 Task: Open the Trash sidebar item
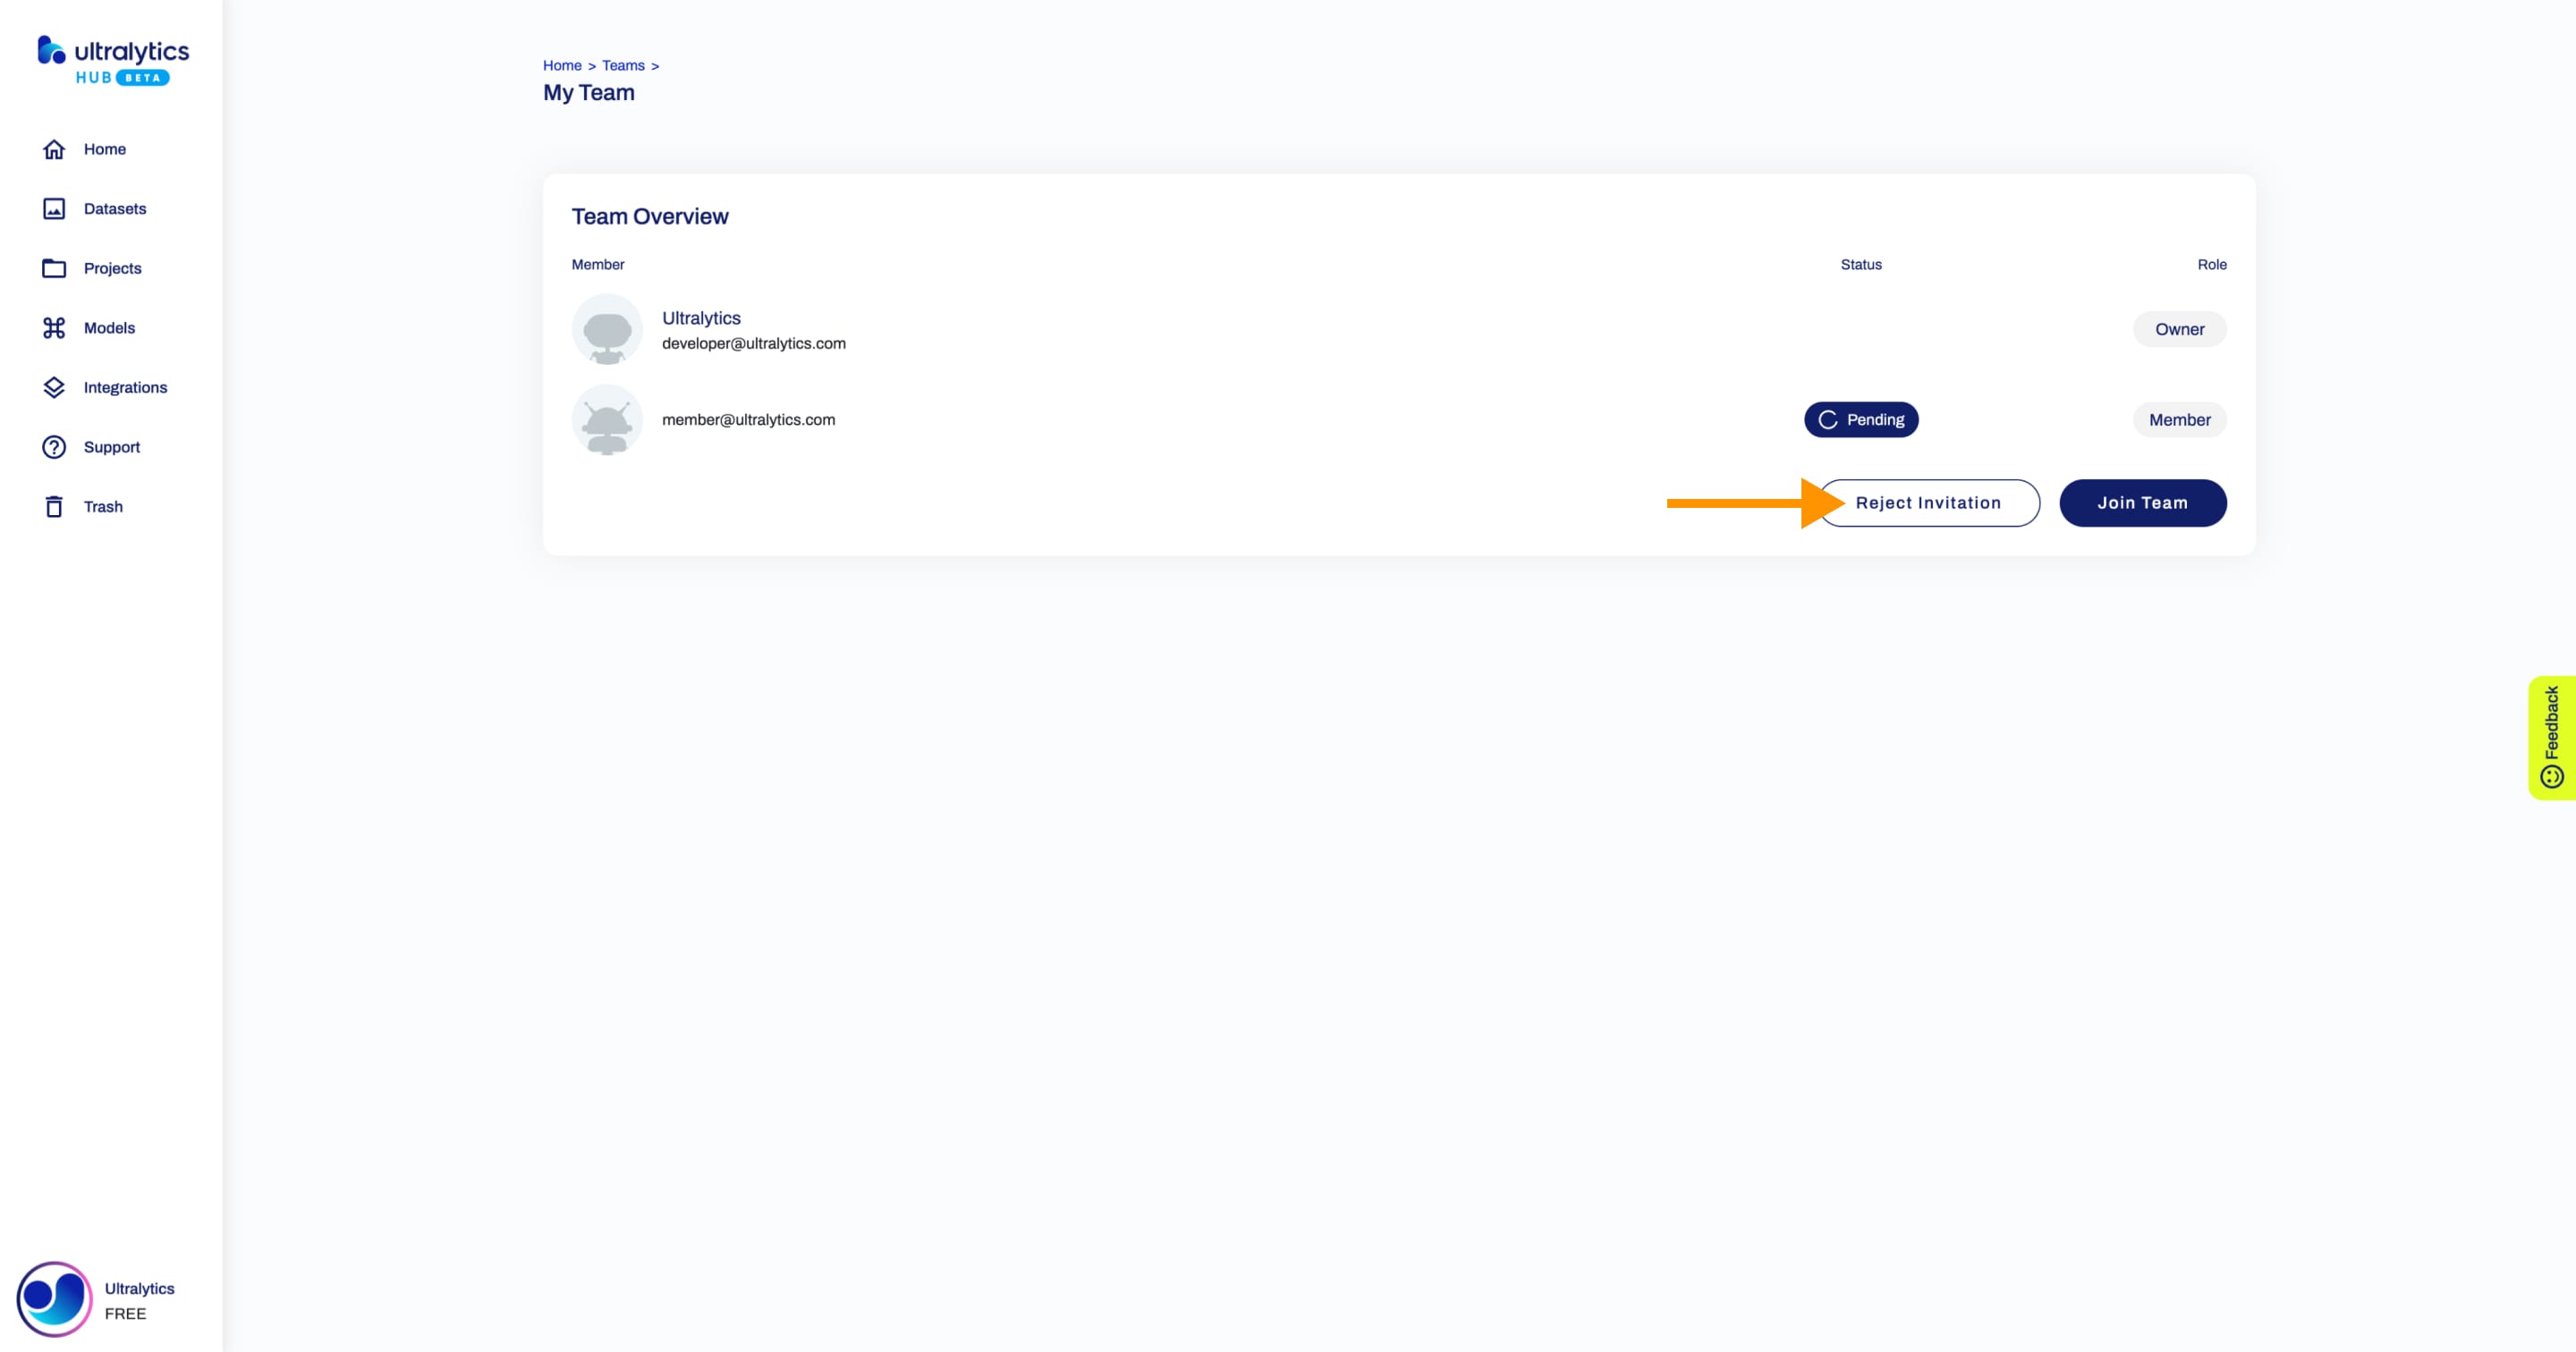[102, 506]
